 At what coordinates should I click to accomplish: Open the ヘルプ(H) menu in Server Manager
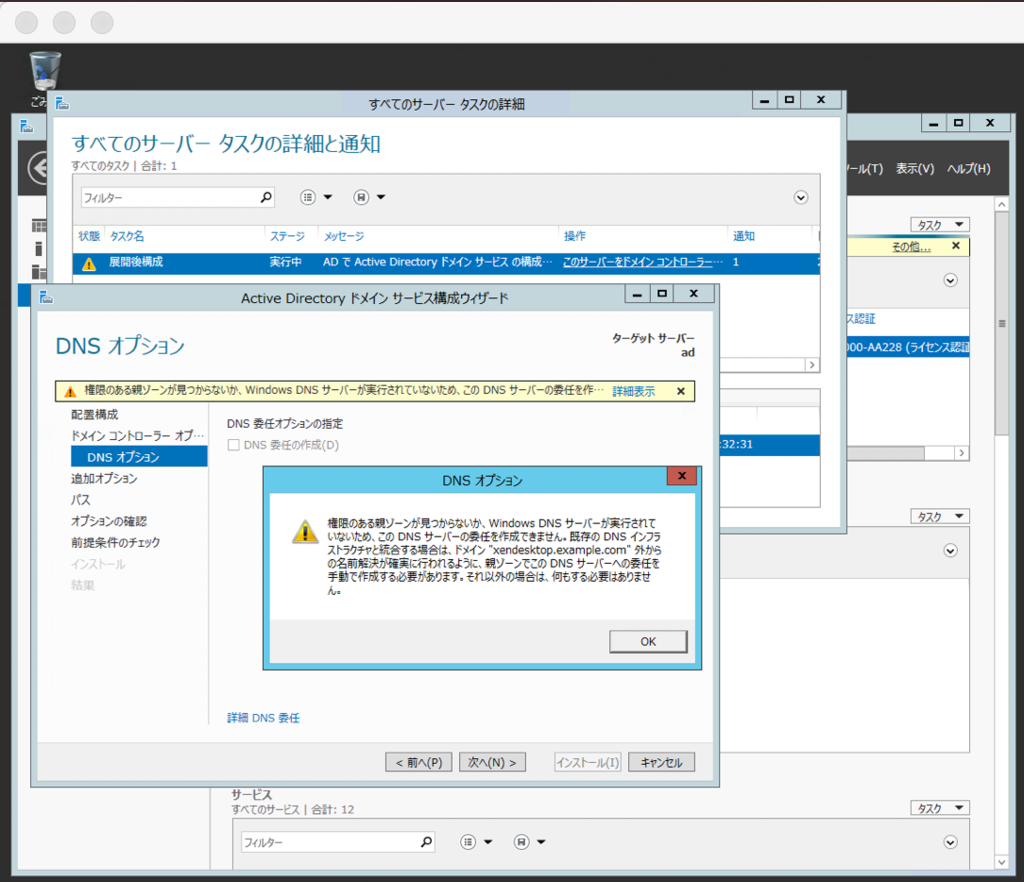(x=968, y=168)
